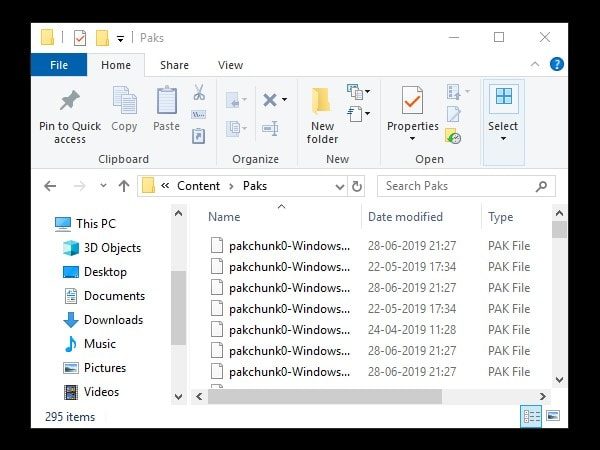Sort files by Date modified column
This screenshot has height=450, width=600.
coord(405,217)
